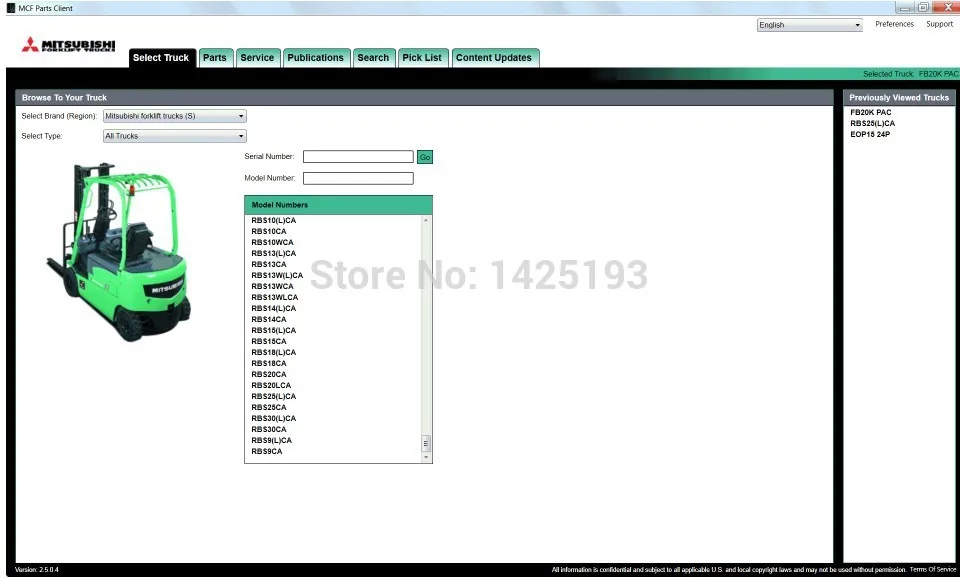The width and height of the screenshot is (960, 578).
Task: Click the green forklift truck image
Action: click(119, 251)
